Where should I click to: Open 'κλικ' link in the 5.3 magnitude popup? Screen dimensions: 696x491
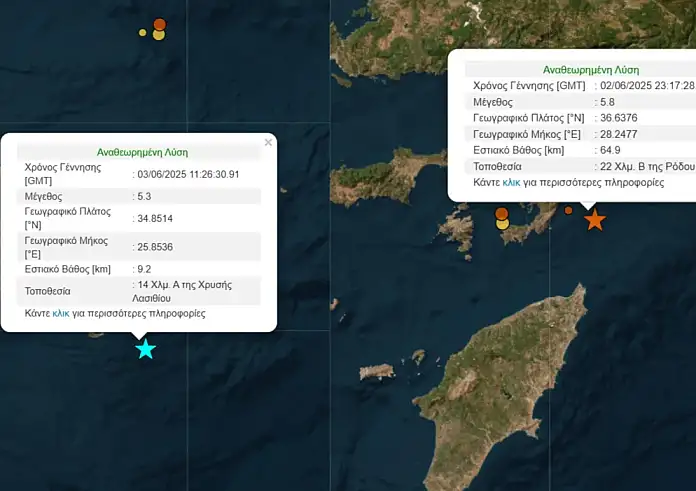pos(61,313)
